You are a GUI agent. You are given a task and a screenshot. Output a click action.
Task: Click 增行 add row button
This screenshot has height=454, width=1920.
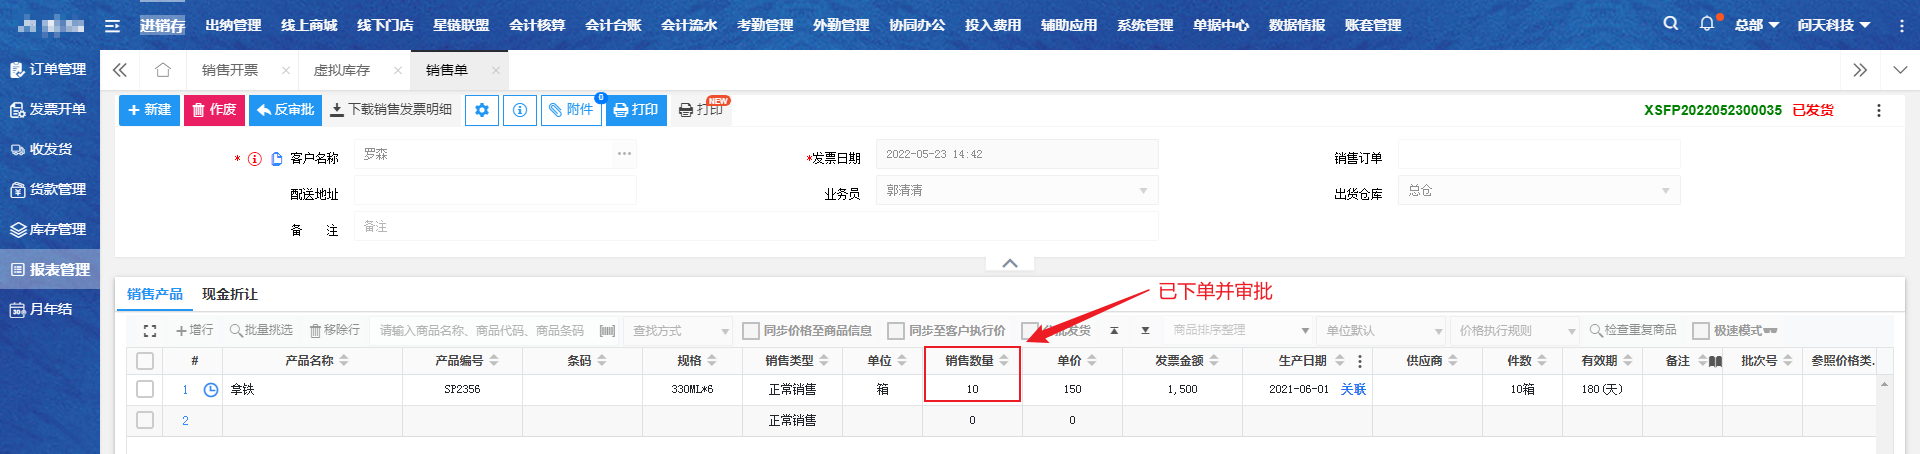tap(194, 330)
